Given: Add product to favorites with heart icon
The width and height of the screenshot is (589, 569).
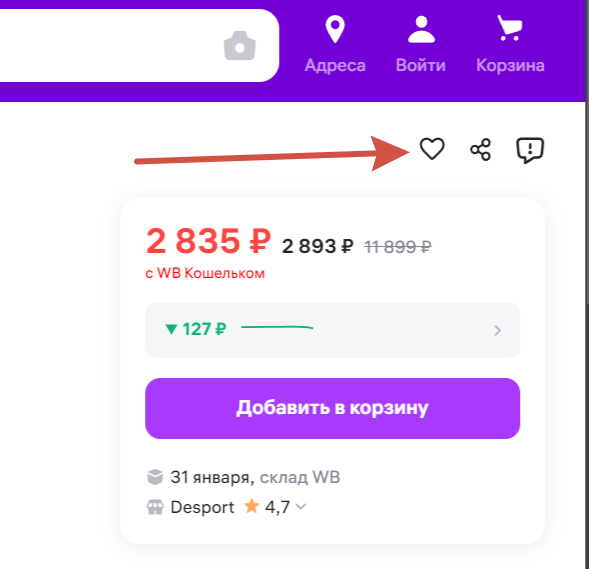Looking at the screenshot, I should [432, 149].
